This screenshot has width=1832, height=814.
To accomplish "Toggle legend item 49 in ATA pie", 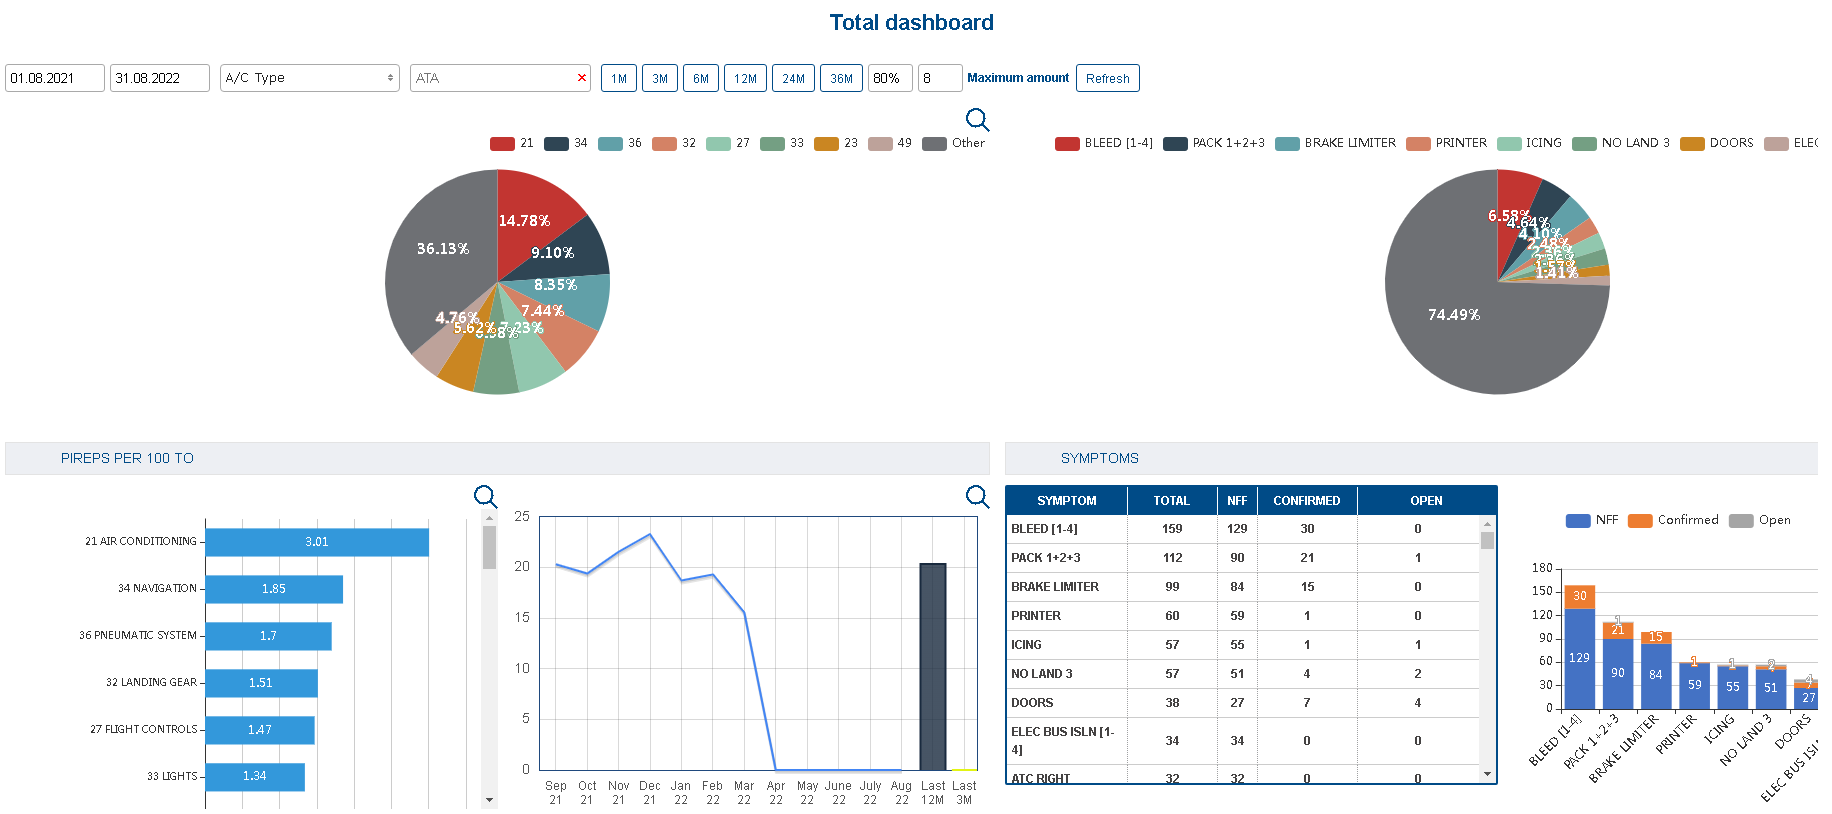I will click(890, 143).
